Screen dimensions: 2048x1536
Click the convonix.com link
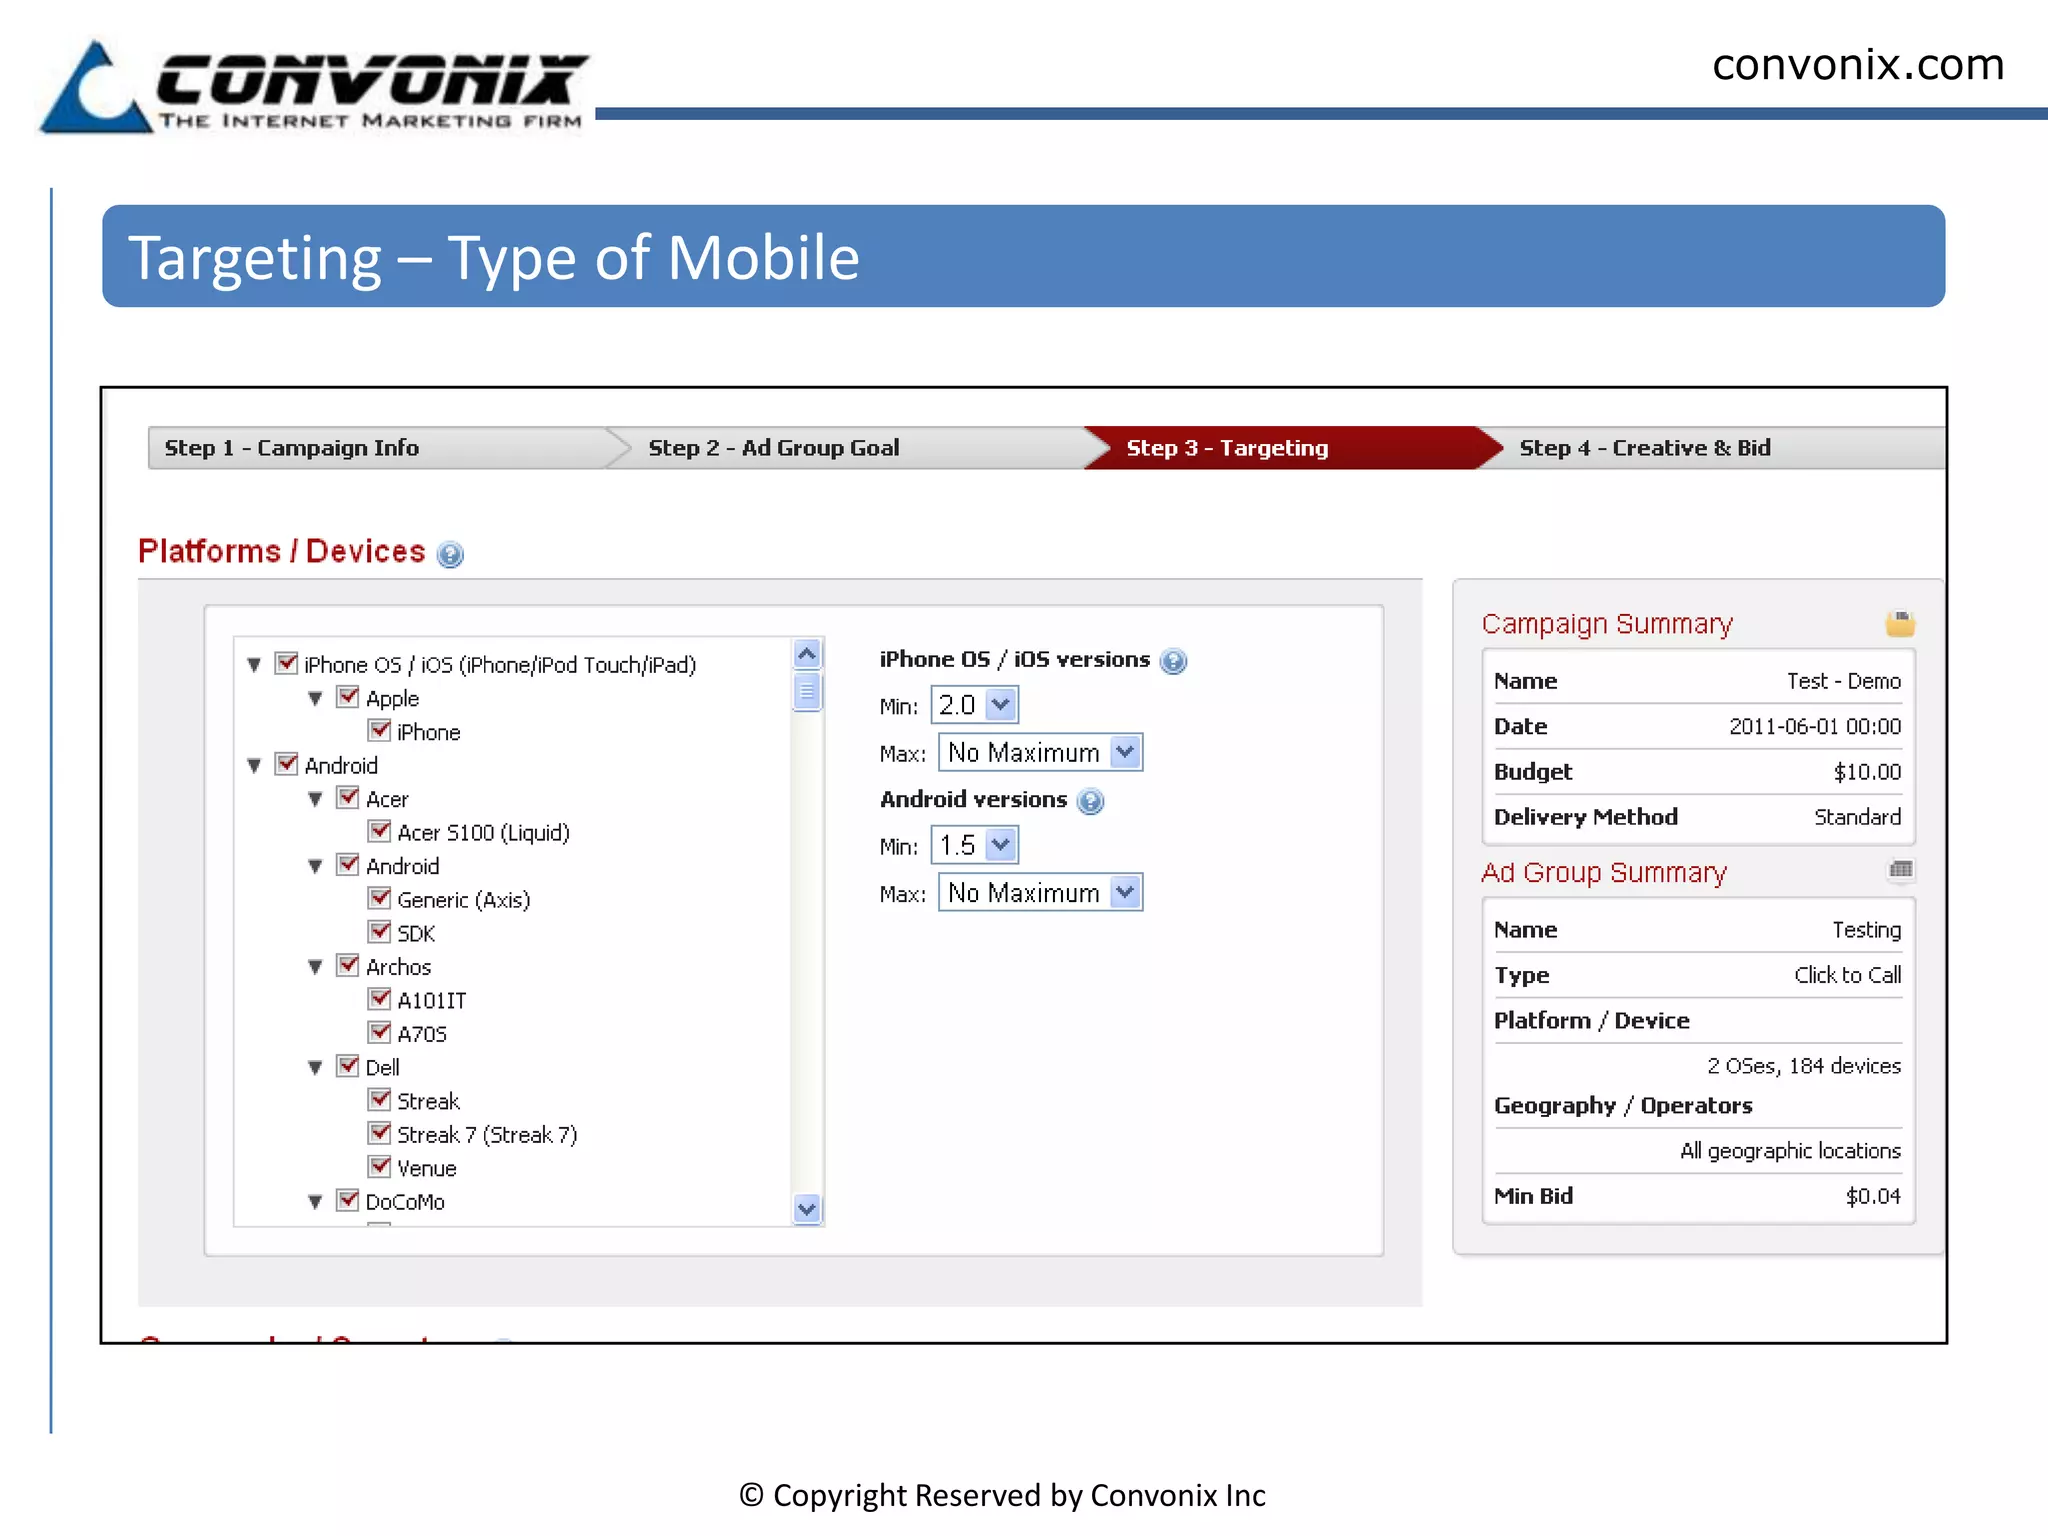1858,65
